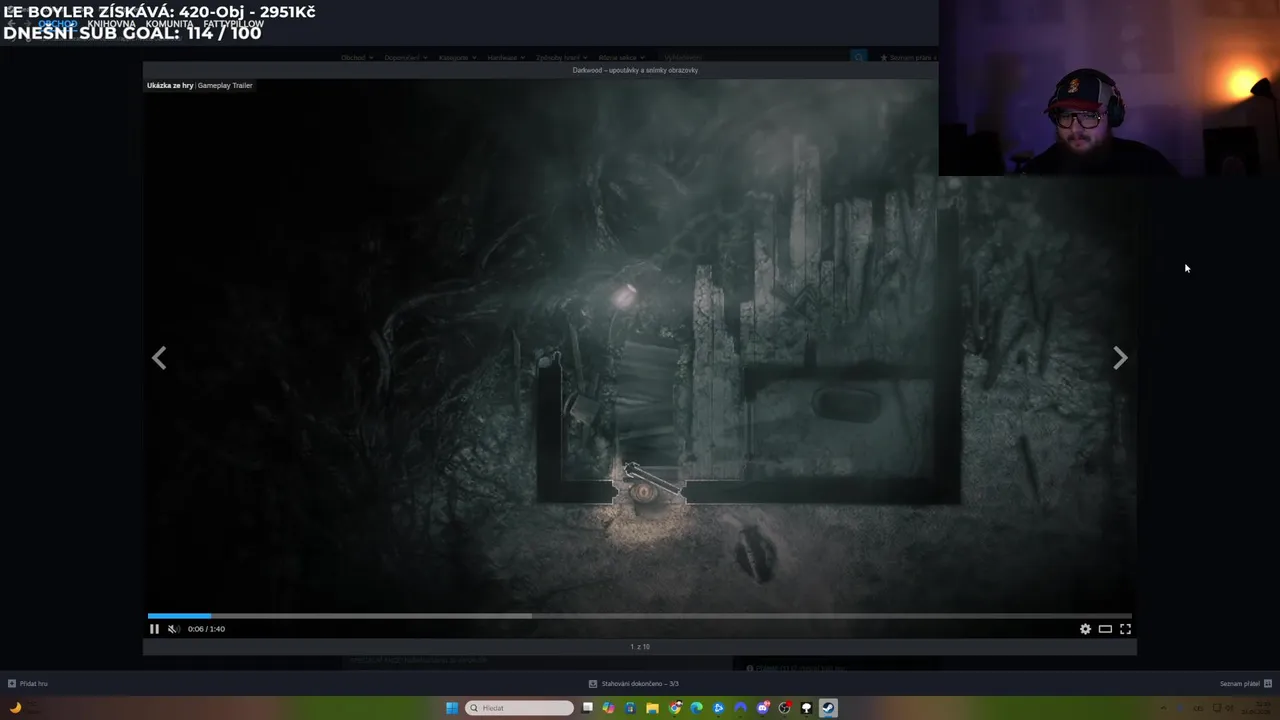Open Microsoft Edge taskbar icon

[x=697, y=708]
